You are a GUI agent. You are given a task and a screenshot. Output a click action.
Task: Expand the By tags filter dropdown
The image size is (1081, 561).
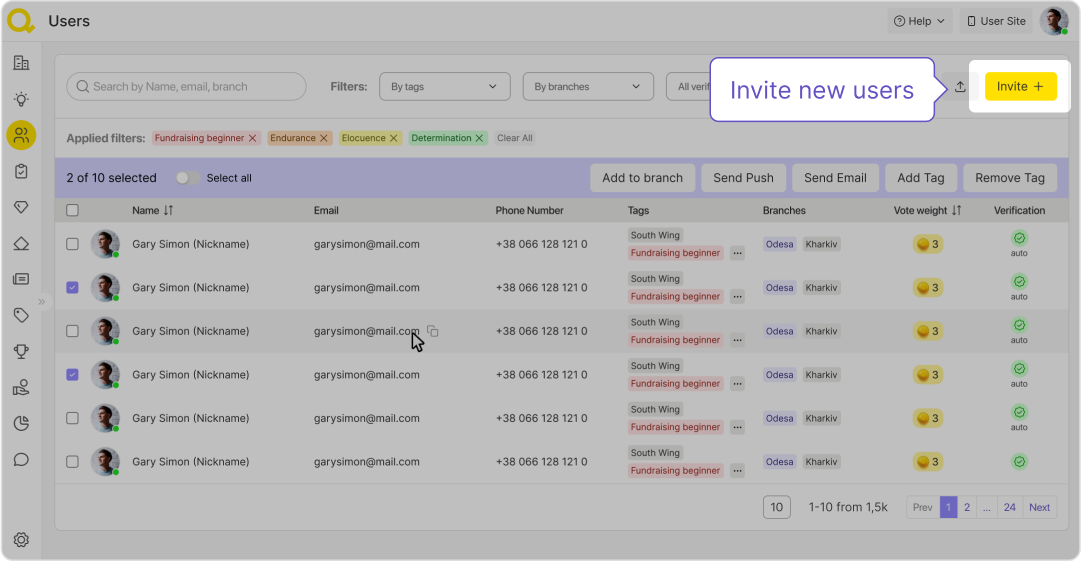click(444, 87)
